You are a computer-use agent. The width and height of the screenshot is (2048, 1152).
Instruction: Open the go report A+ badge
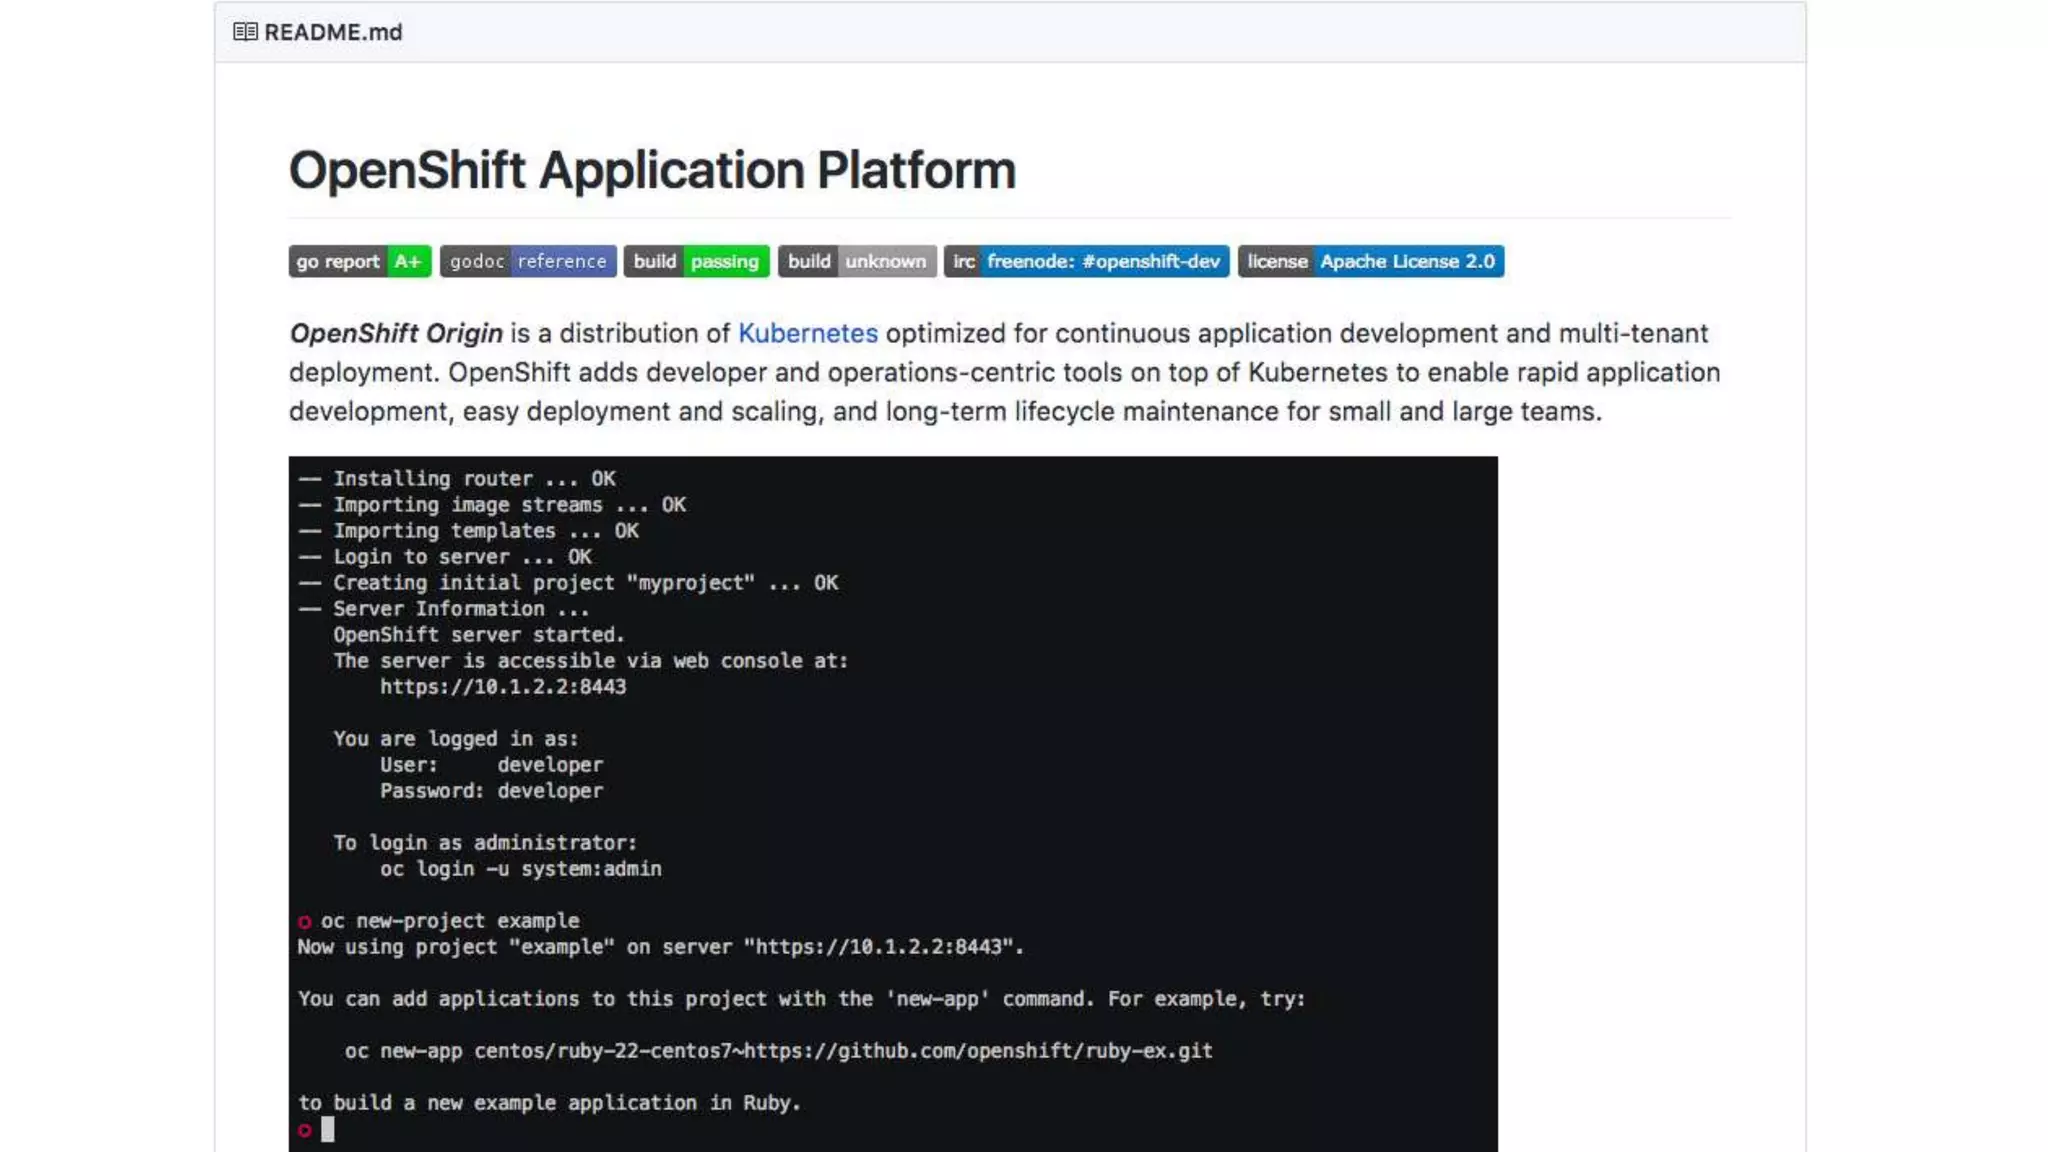[x=359, y=261]
